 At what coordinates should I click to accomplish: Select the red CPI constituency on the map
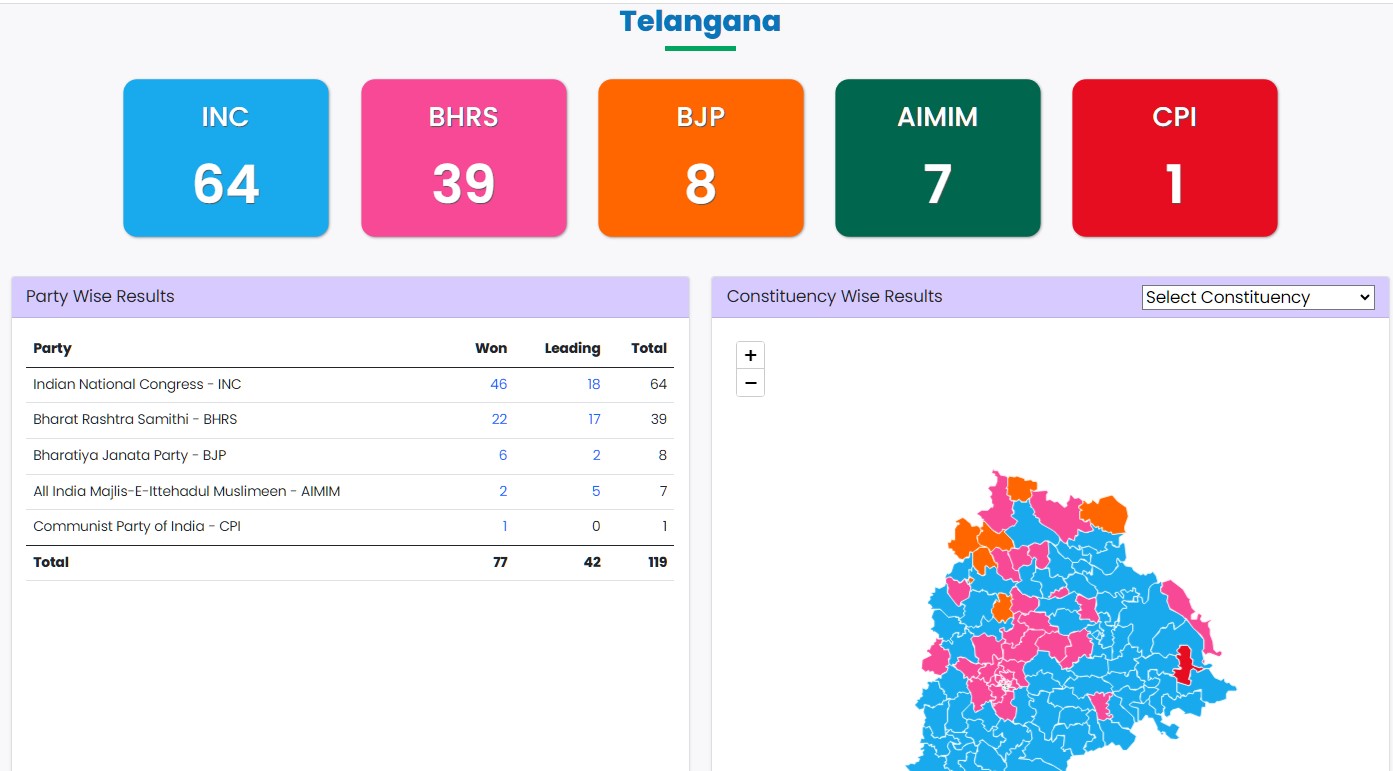pos(1186,664)
